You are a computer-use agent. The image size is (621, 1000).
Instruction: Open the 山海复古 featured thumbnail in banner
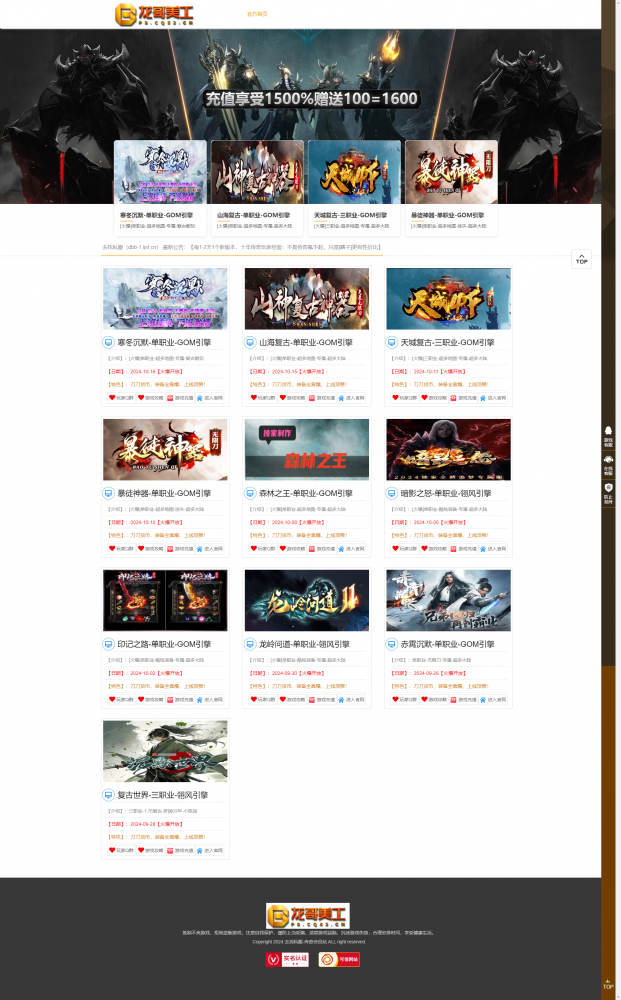coord(257,172)
